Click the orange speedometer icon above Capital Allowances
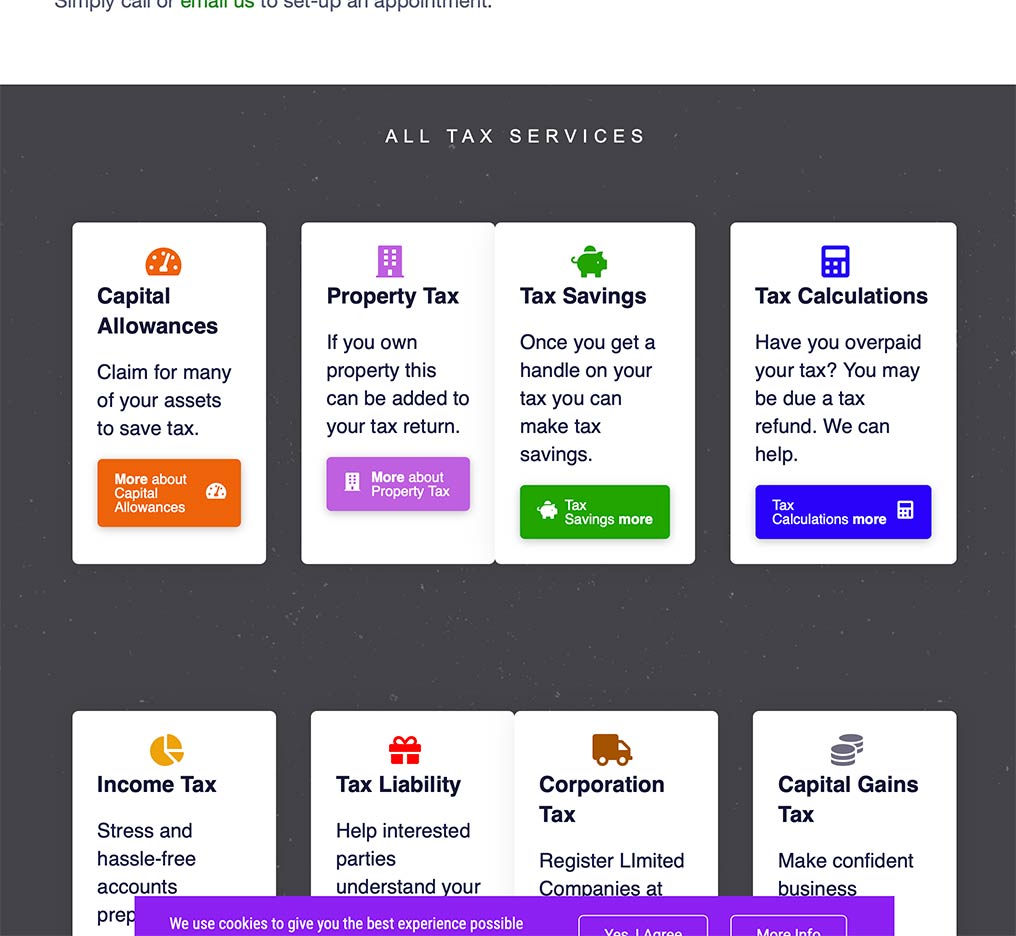The image size is (1016, 936). coord(163,262)
